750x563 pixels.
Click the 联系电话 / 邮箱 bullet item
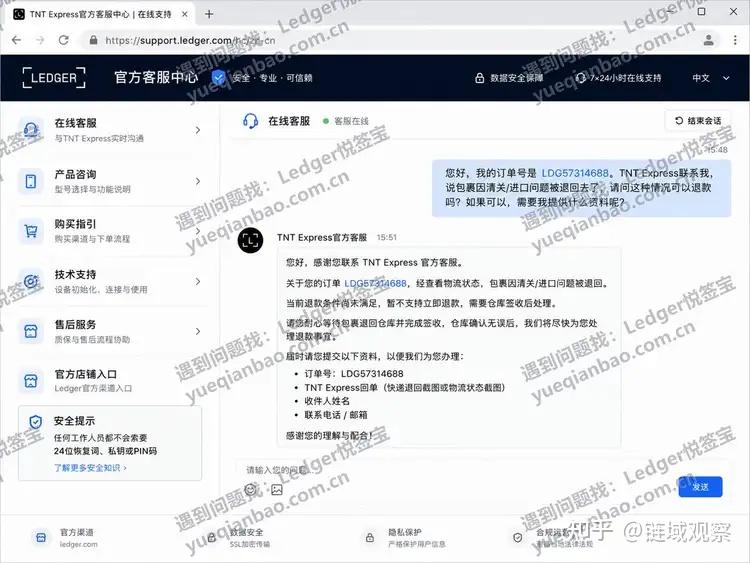(x=336, y=415)
